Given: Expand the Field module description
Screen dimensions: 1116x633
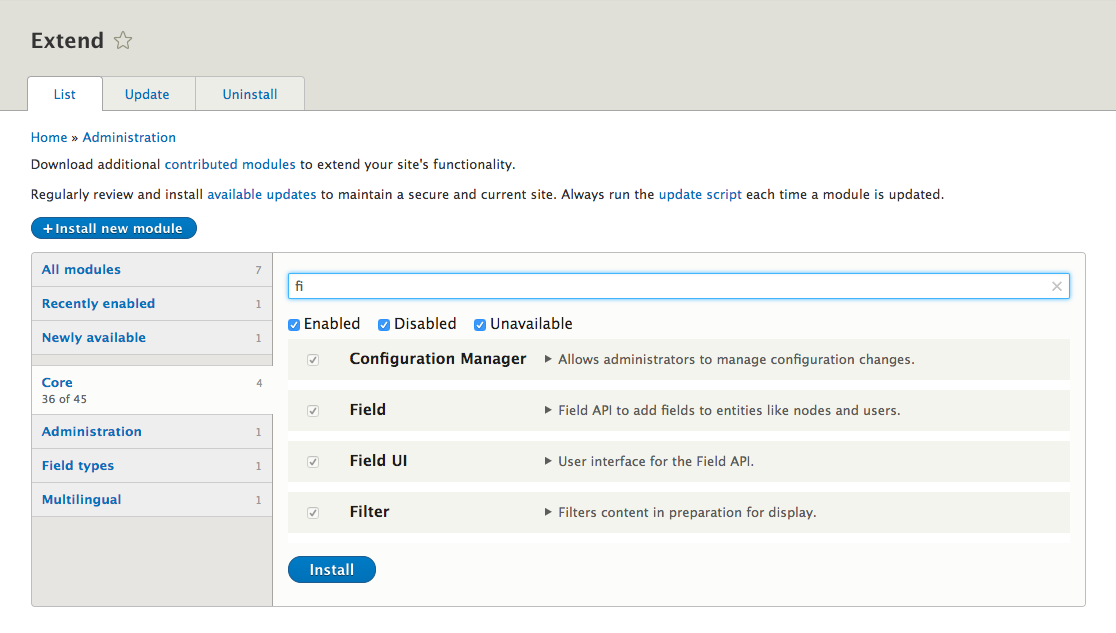Looking at the screenshot, I should (548, 410).
